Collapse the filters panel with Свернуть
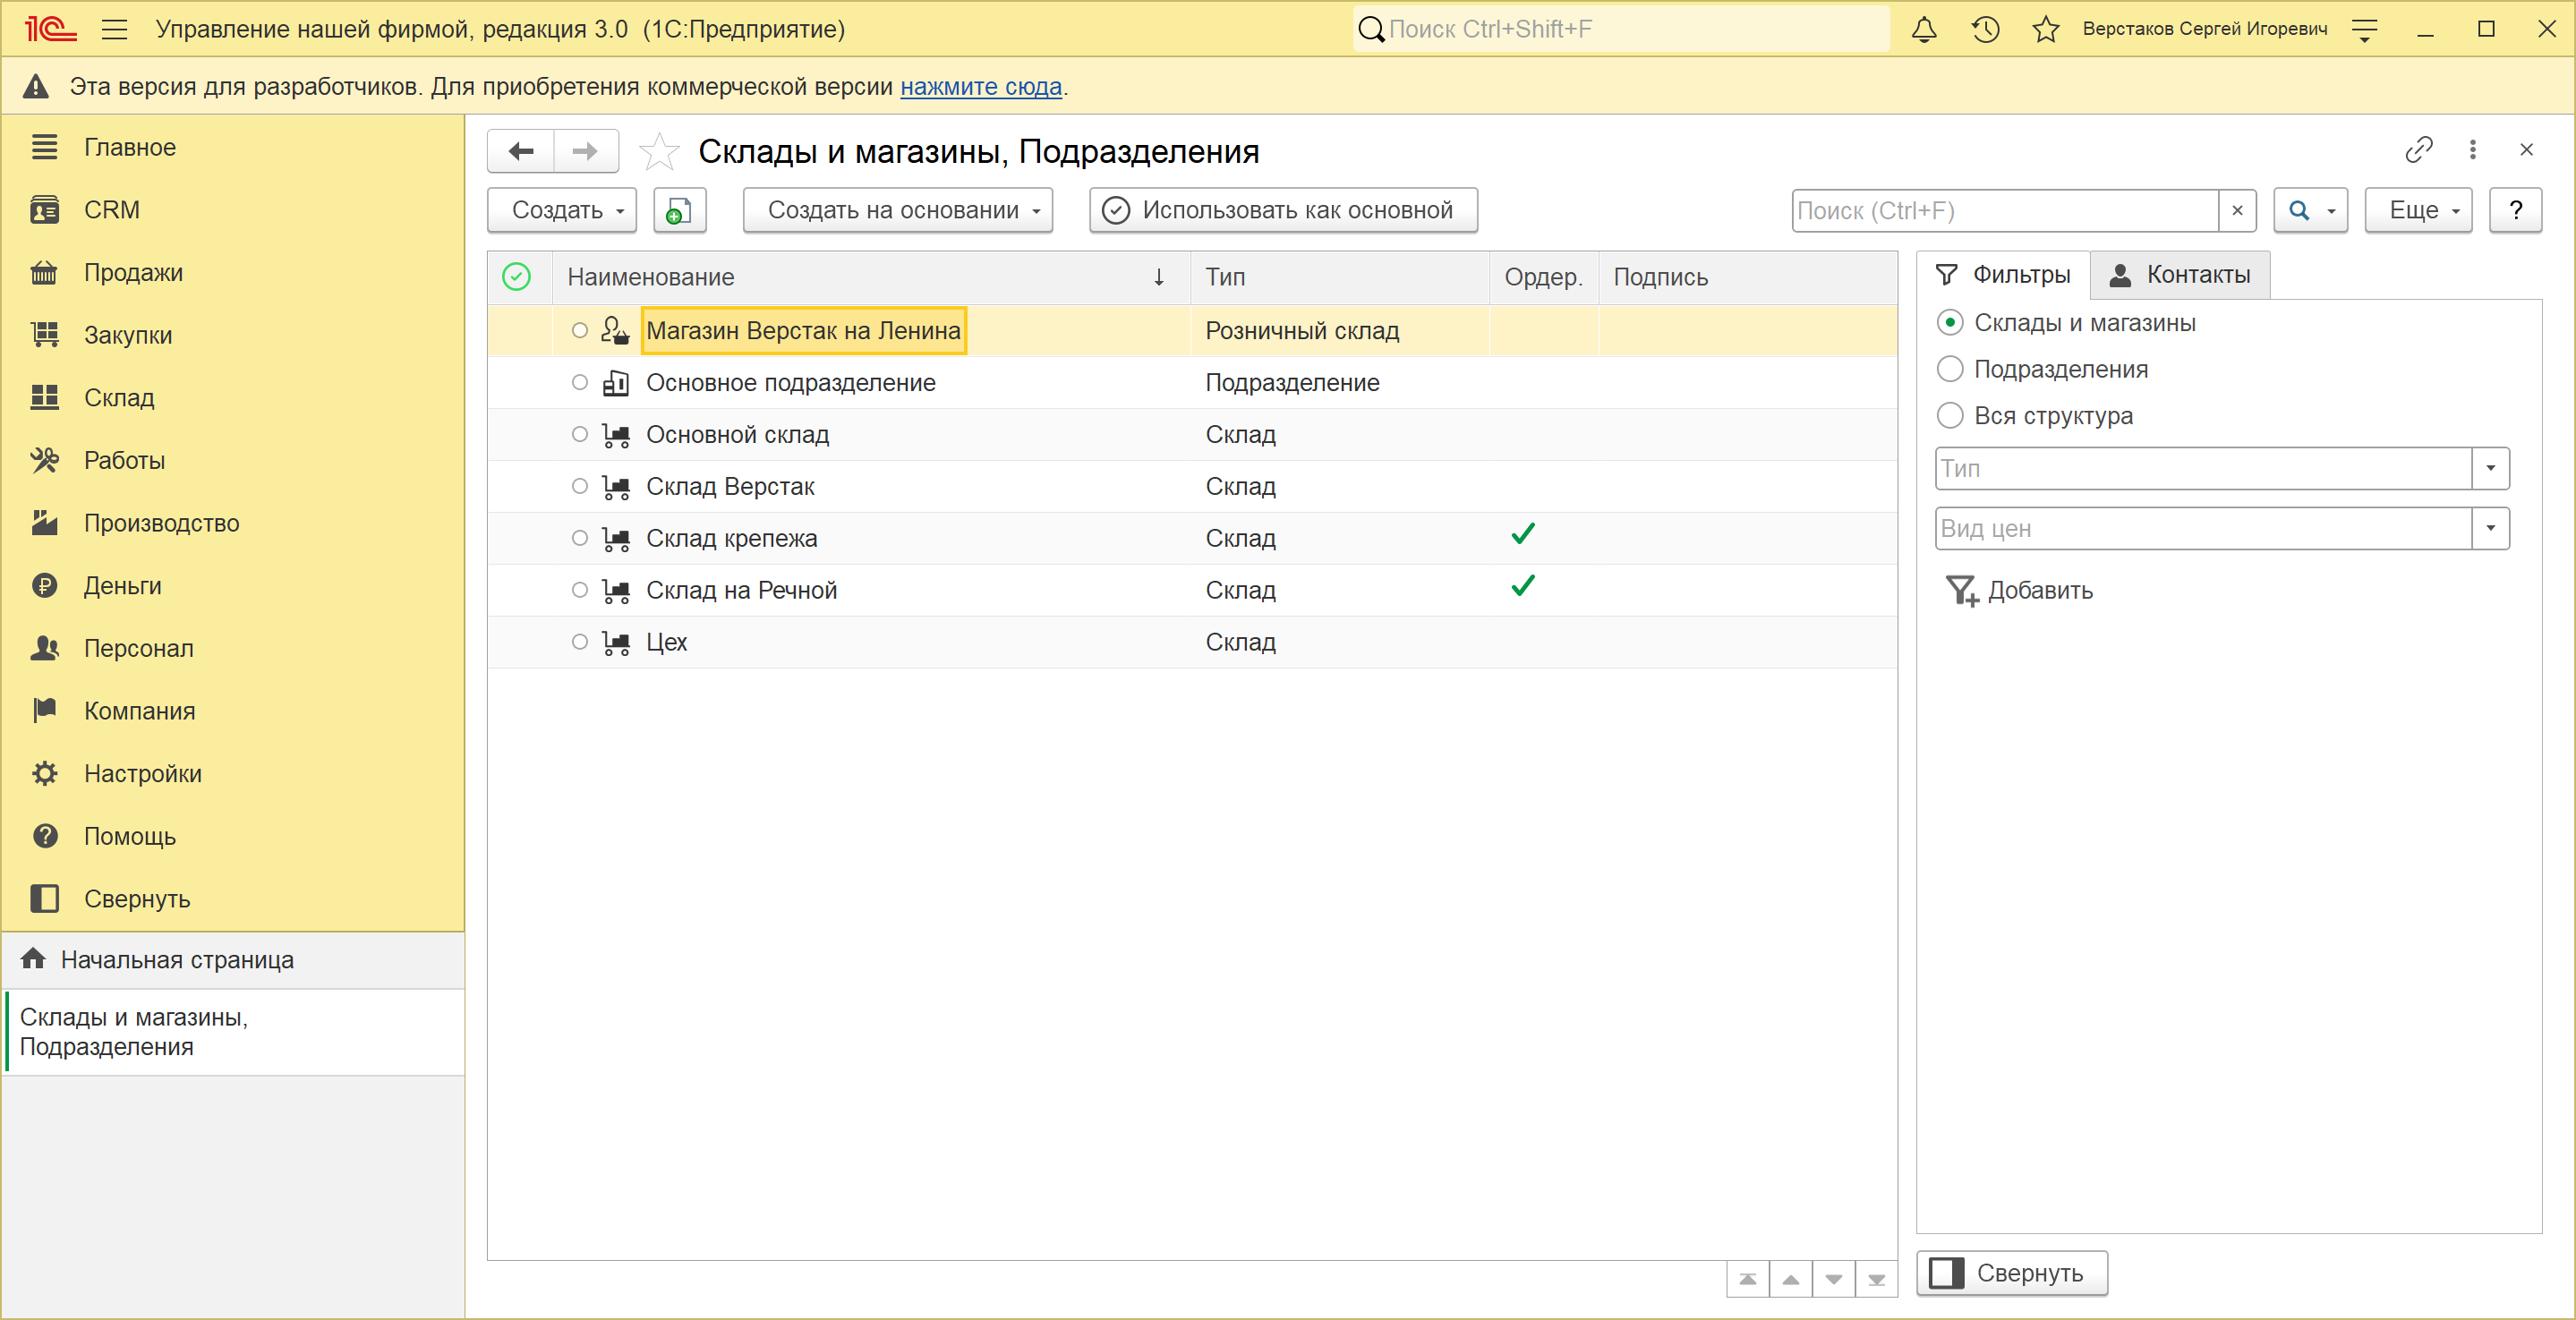Viewport: 2576px width, 1320px height. coord(2011,1273)
